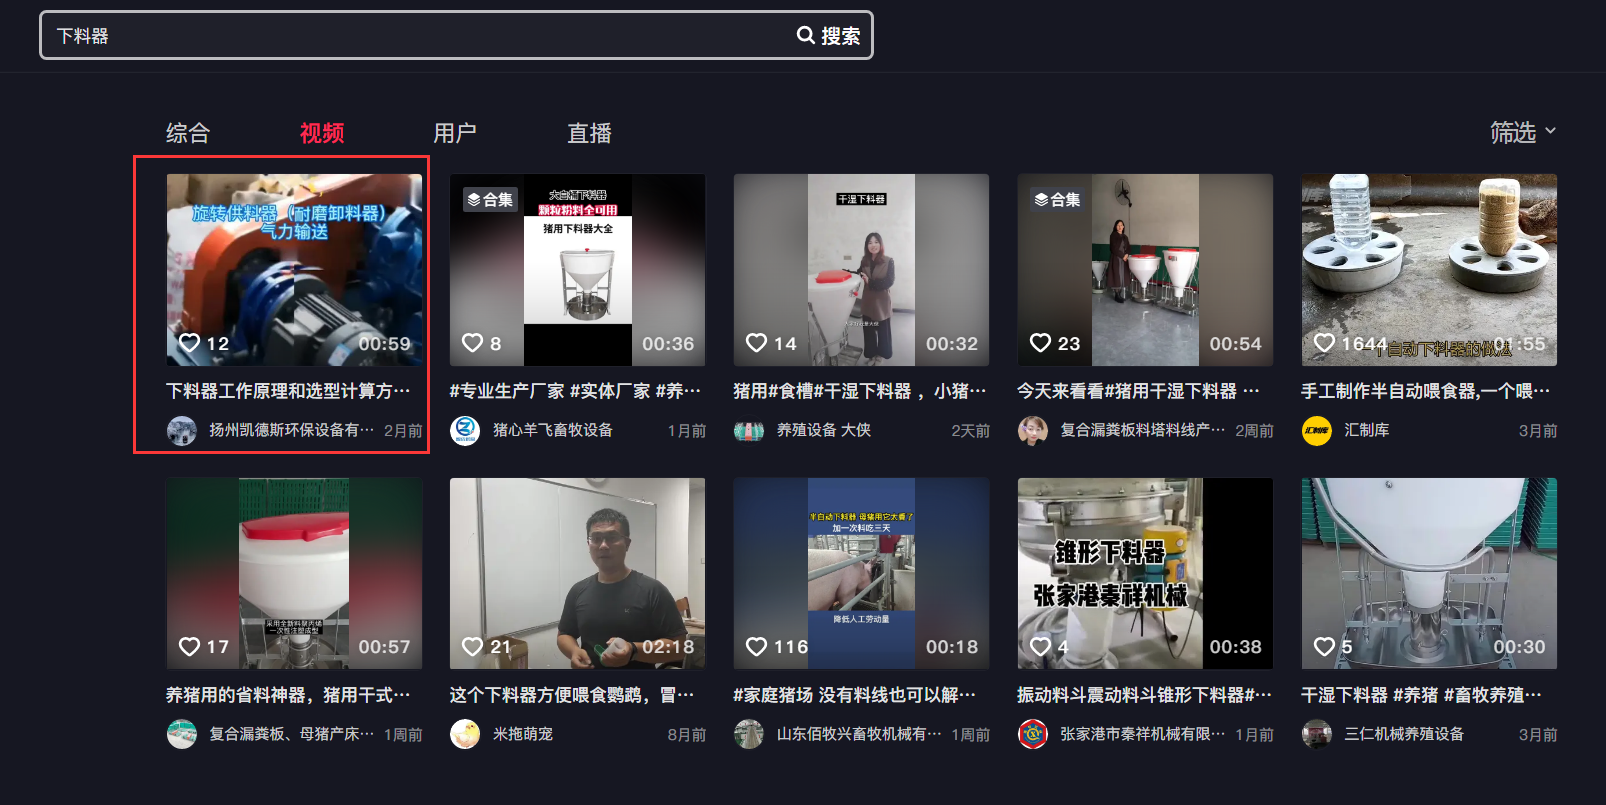Open 三仁机械养殖设备 avatar
This screenshot has width=1606, height=805.
(1317, 734)
